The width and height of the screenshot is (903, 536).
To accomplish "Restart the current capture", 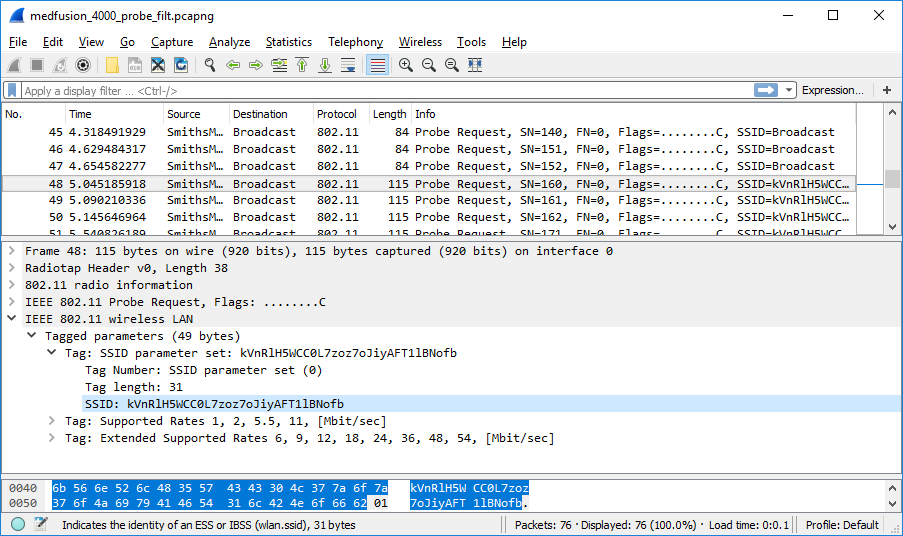I will tap(60, 65).
